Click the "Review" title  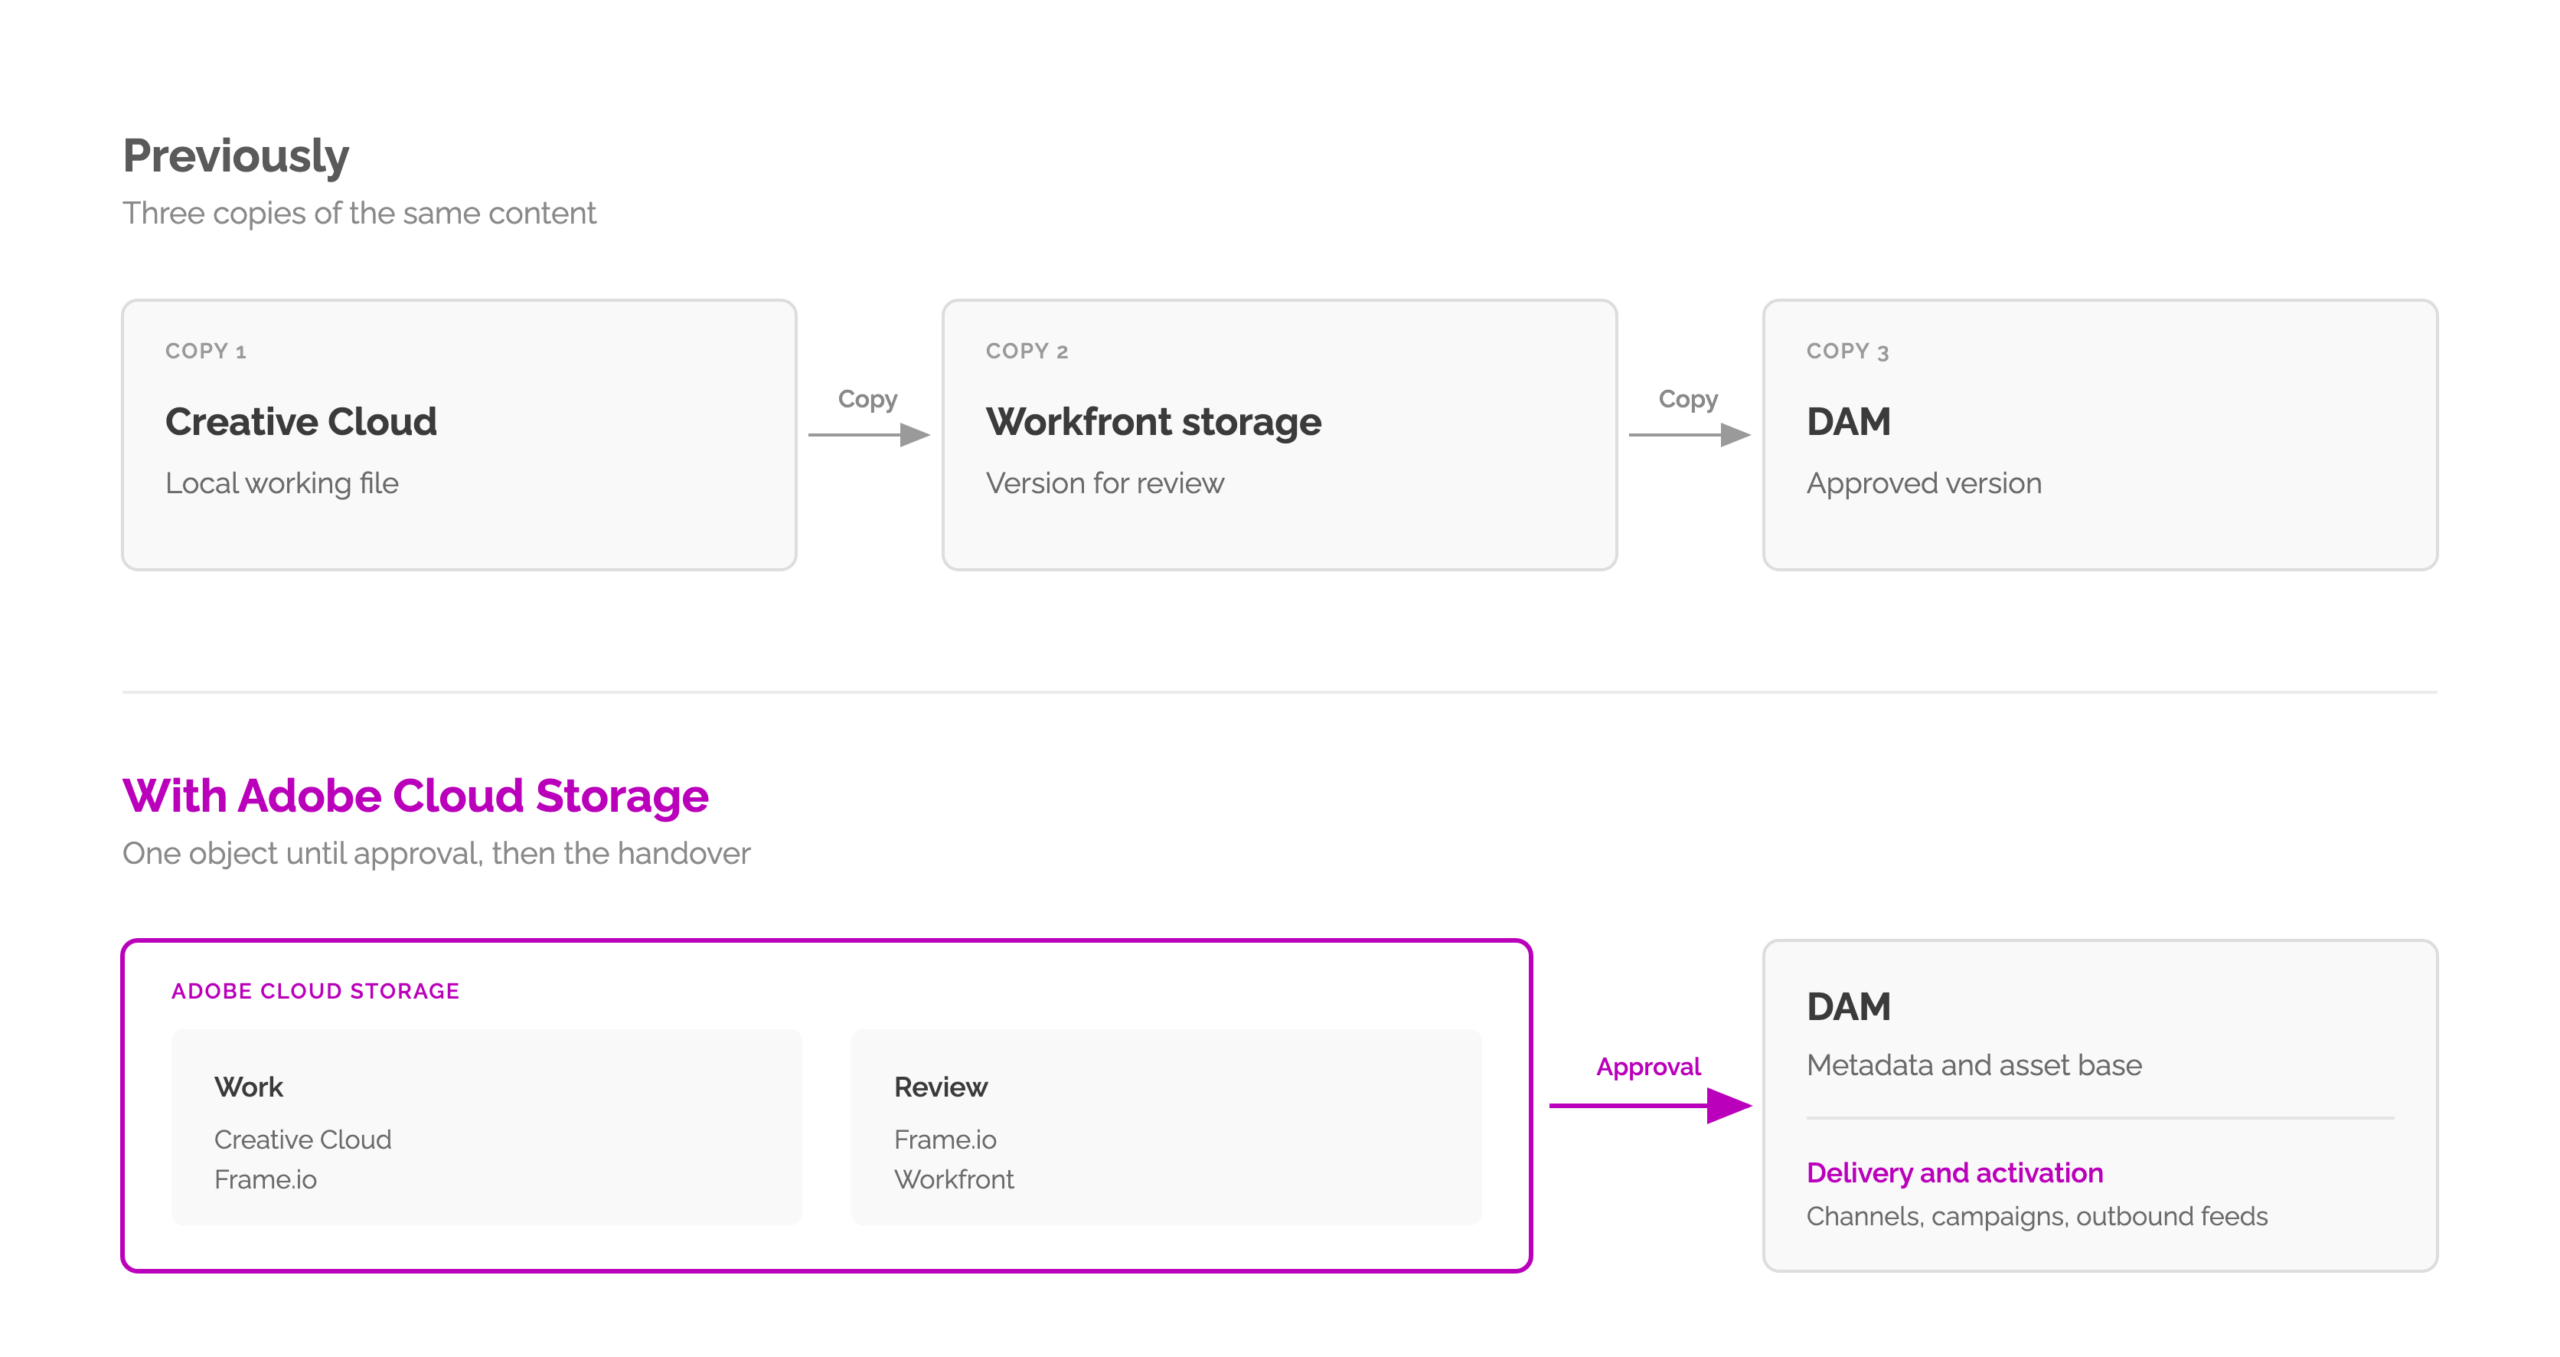[x=940, y=1087]
